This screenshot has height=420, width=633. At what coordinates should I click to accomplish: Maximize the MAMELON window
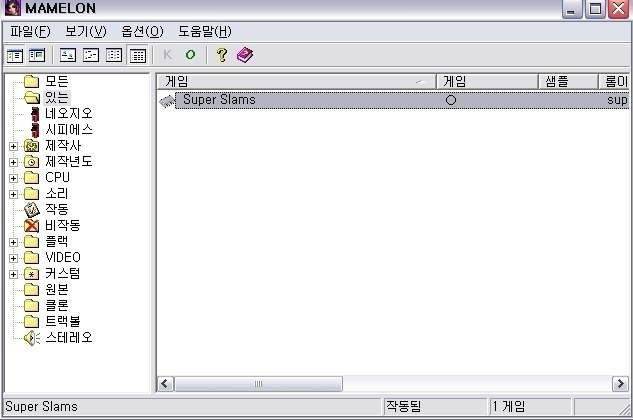(x=595, y=8)
